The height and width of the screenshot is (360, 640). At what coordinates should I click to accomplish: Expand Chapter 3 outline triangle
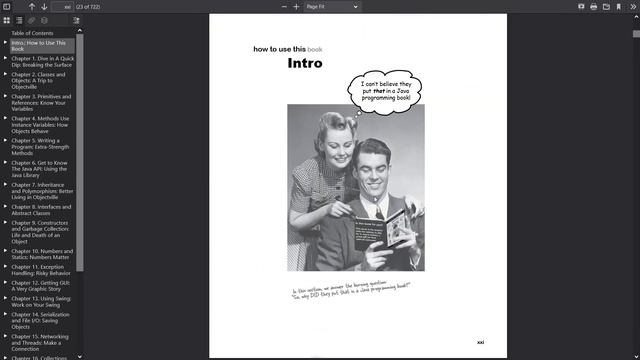[5, 96]
